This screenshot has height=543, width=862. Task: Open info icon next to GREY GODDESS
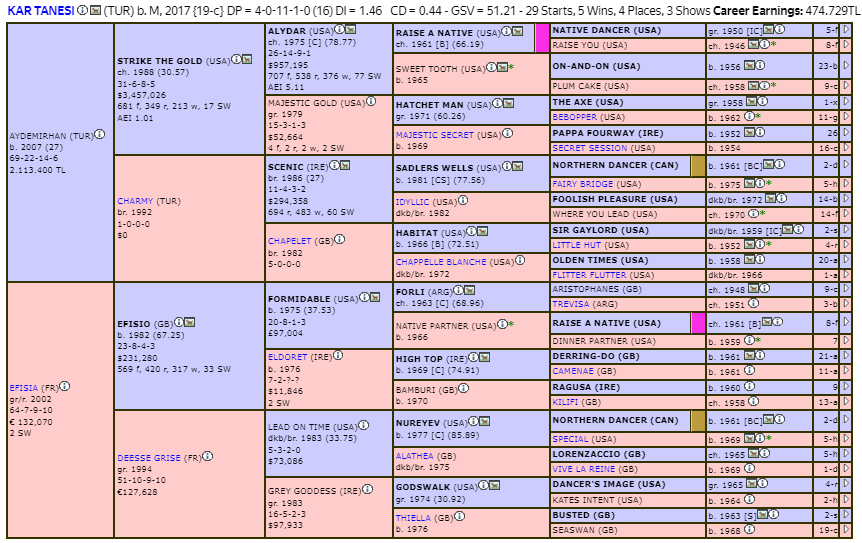(368, 489)
